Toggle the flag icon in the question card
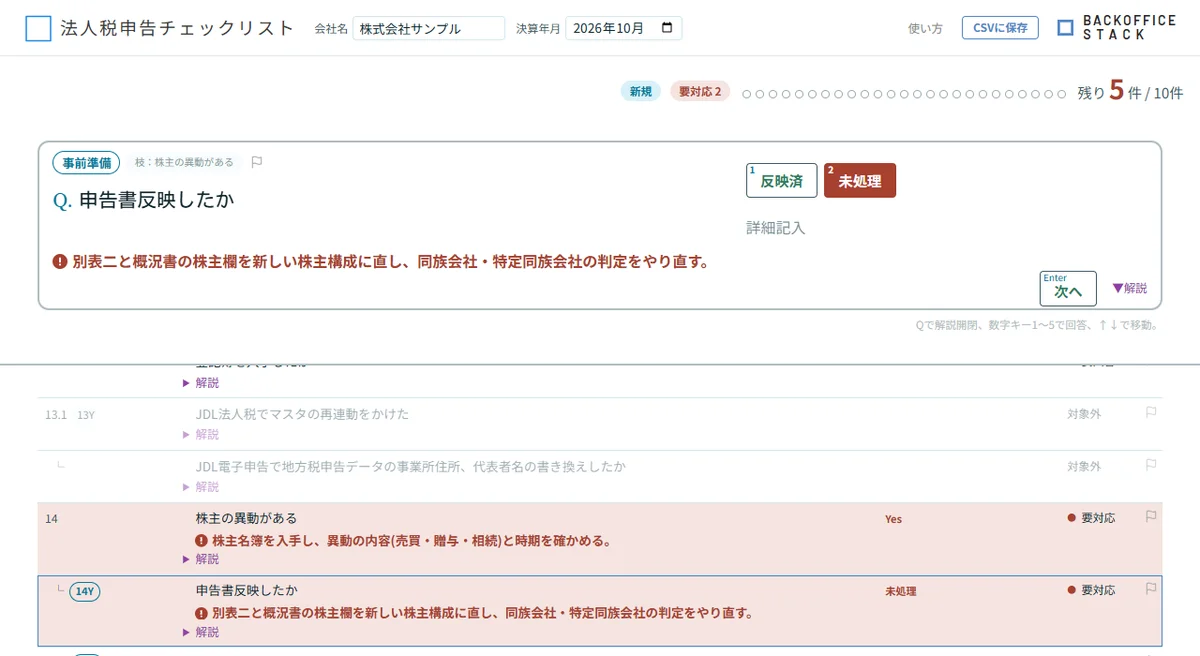 pyautogui.click(x=257, y=162)
